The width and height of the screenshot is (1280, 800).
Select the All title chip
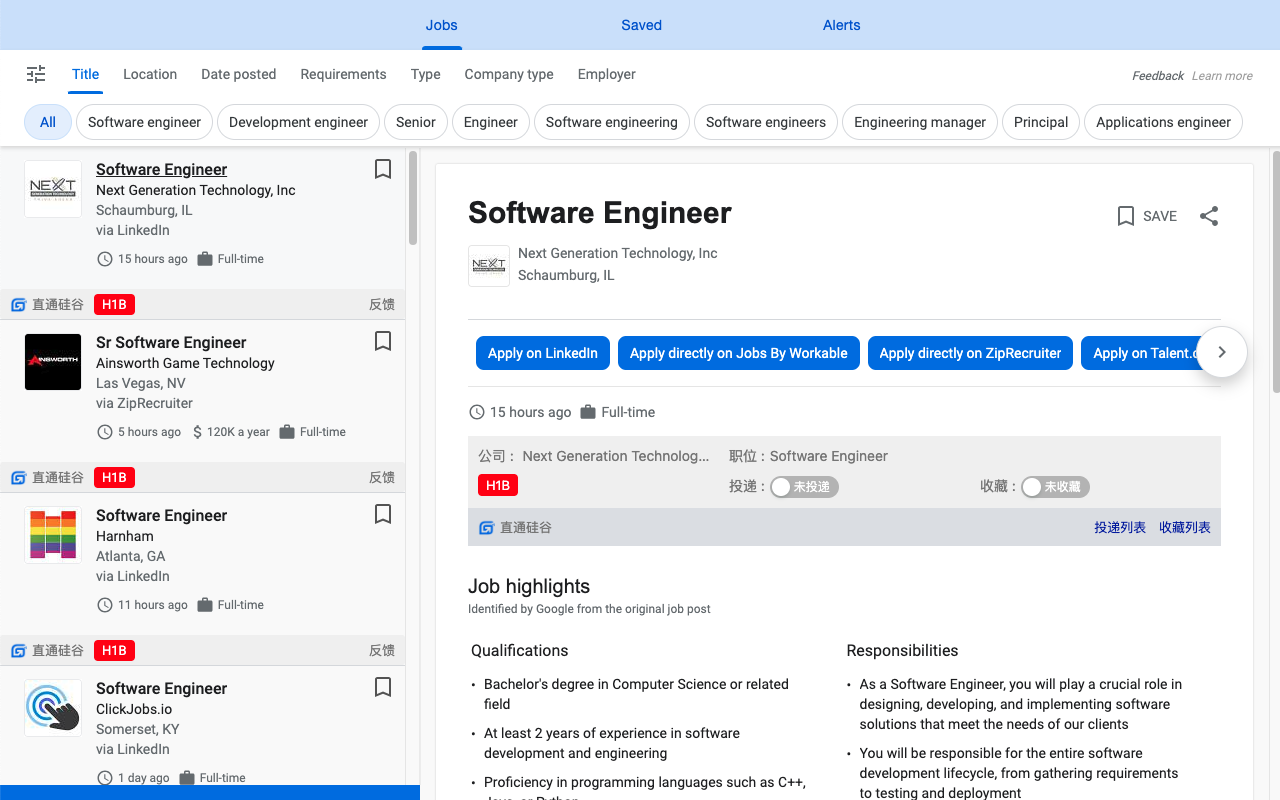(48, 122)
